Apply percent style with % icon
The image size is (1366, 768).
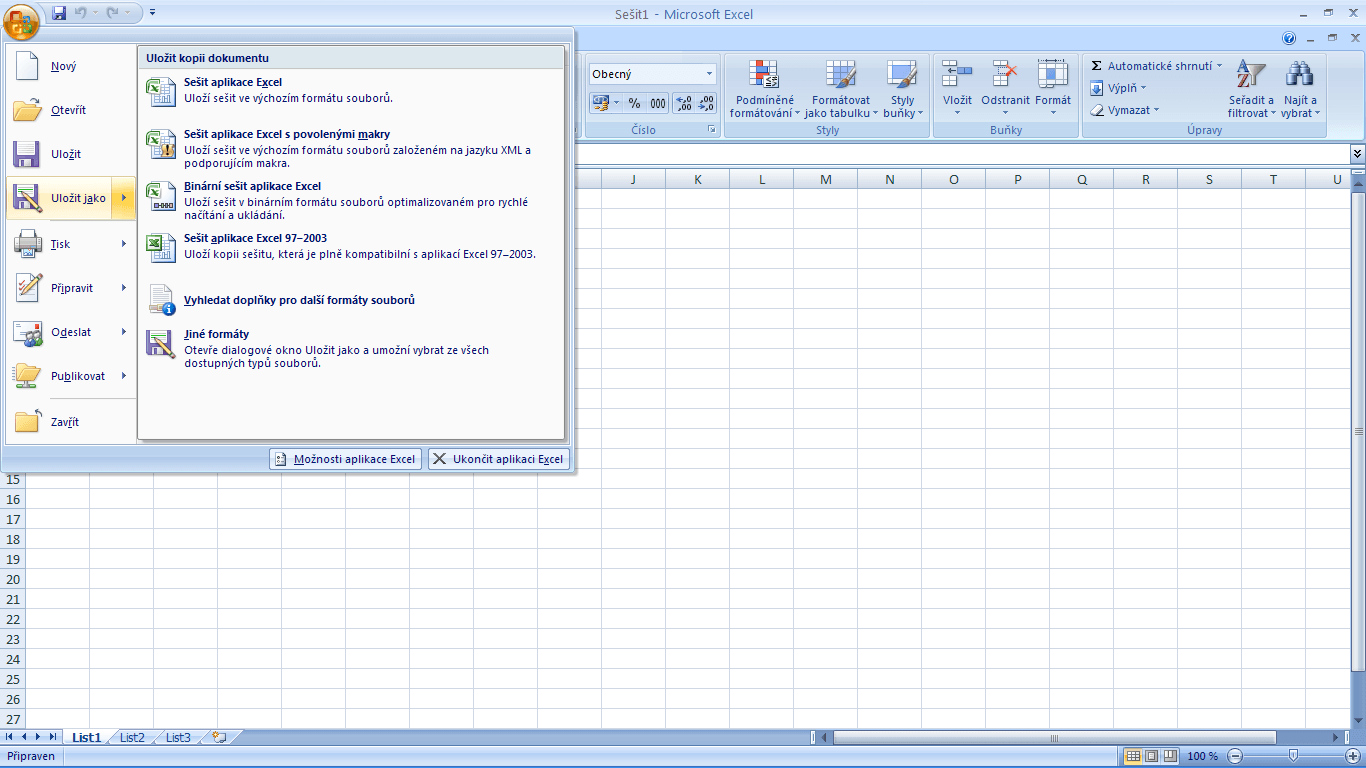pos(634,103)
